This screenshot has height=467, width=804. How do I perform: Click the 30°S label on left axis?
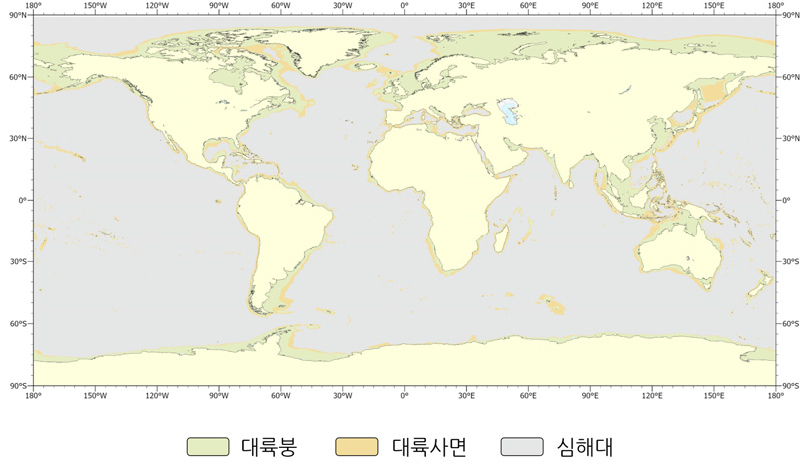point(18,262)
